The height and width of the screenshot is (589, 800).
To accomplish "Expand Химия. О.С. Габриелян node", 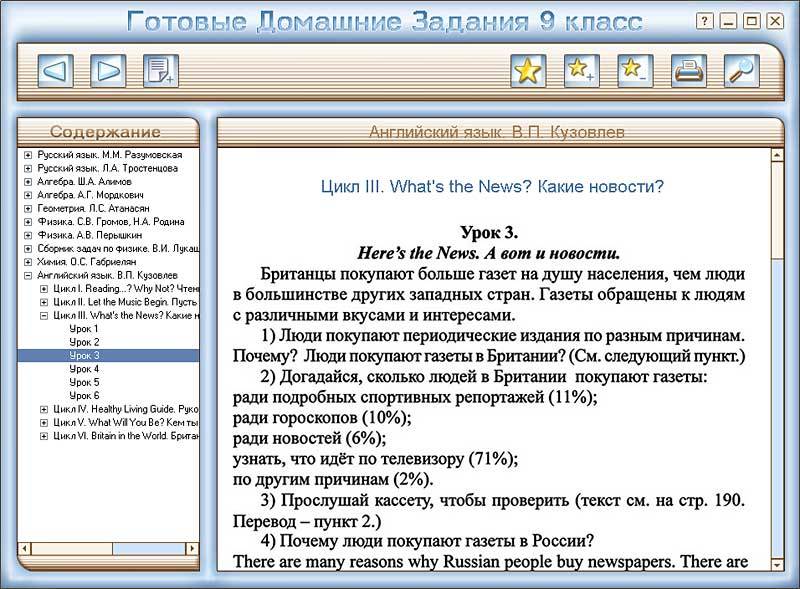I will coord(28,262).
